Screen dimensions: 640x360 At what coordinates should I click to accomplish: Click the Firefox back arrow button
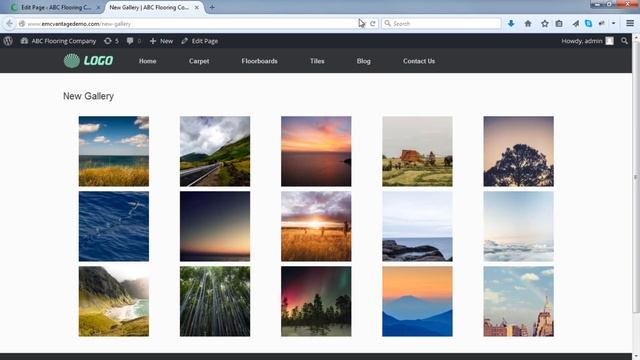tap(9, 24)
